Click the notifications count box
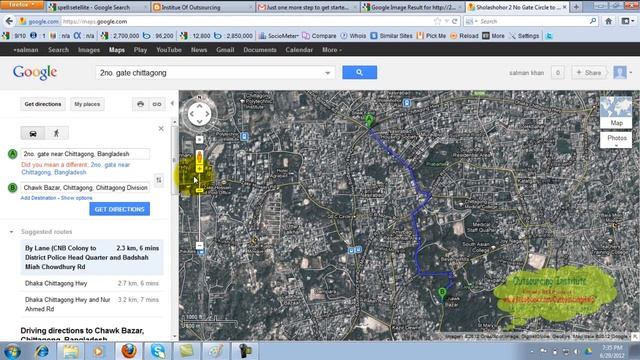Viewport: 640px width, 360px height. [558, 73]
